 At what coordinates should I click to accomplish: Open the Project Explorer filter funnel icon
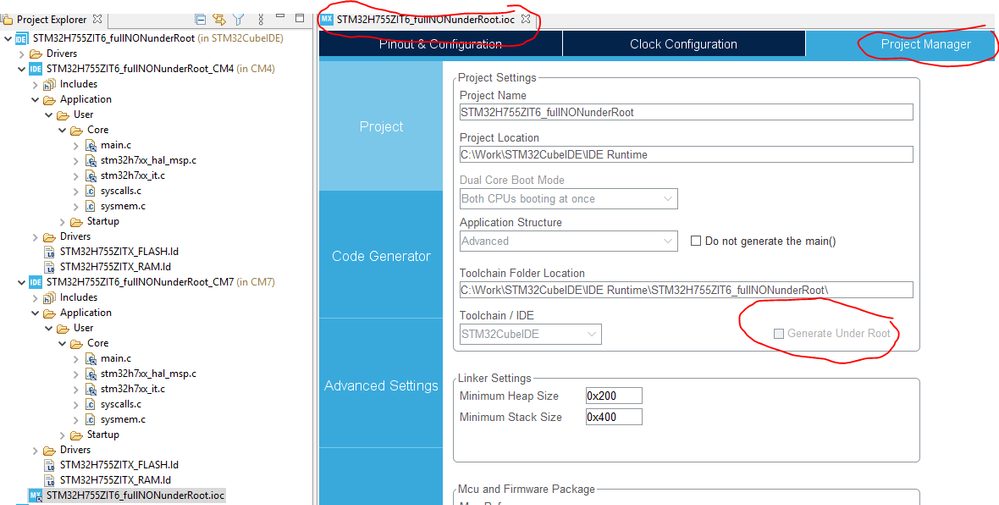point(238,19)
